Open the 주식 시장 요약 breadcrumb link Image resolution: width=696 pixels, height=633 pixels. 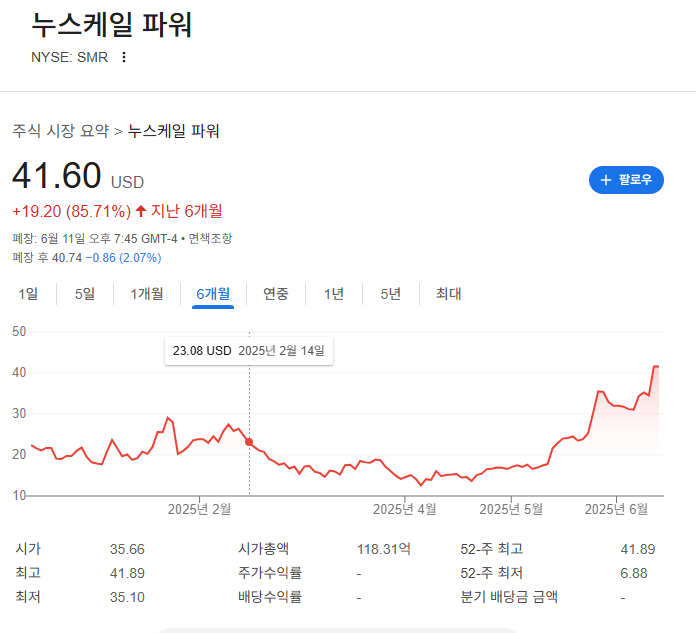60,131
